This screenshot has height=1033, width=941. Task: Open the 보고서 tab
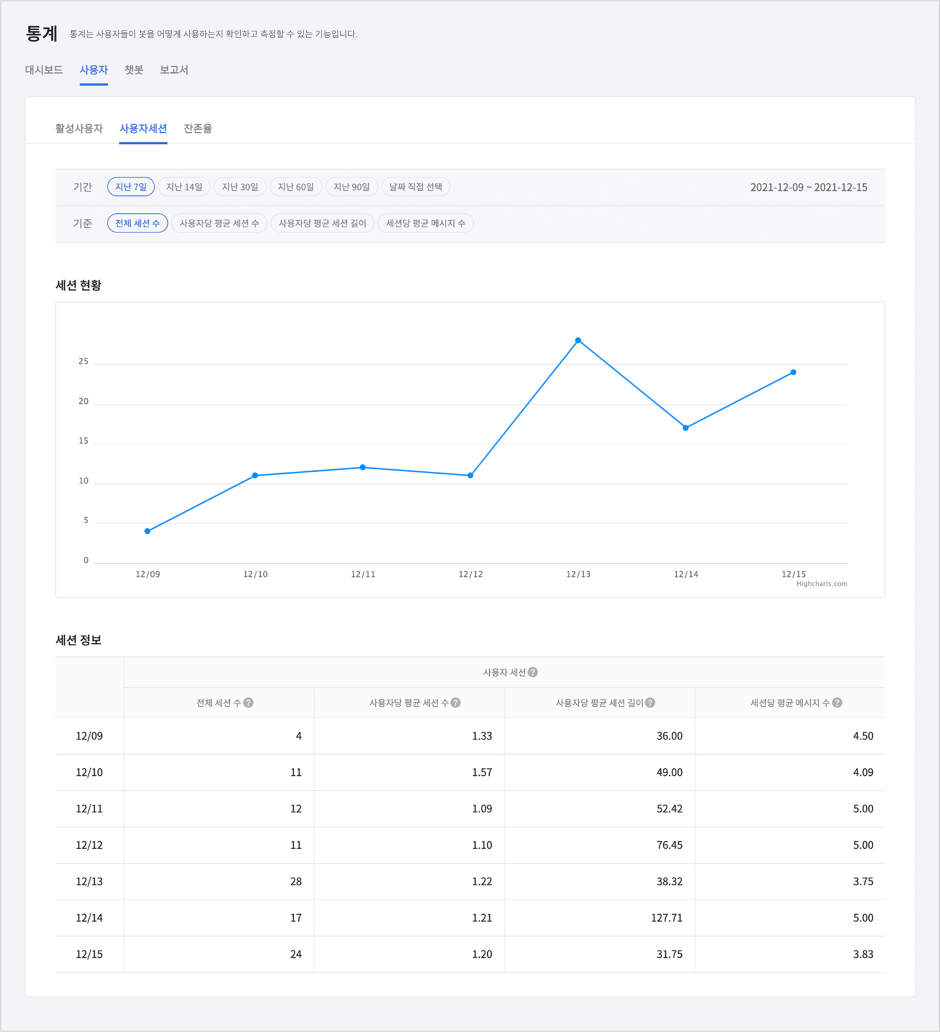click(x=174, y=70)
